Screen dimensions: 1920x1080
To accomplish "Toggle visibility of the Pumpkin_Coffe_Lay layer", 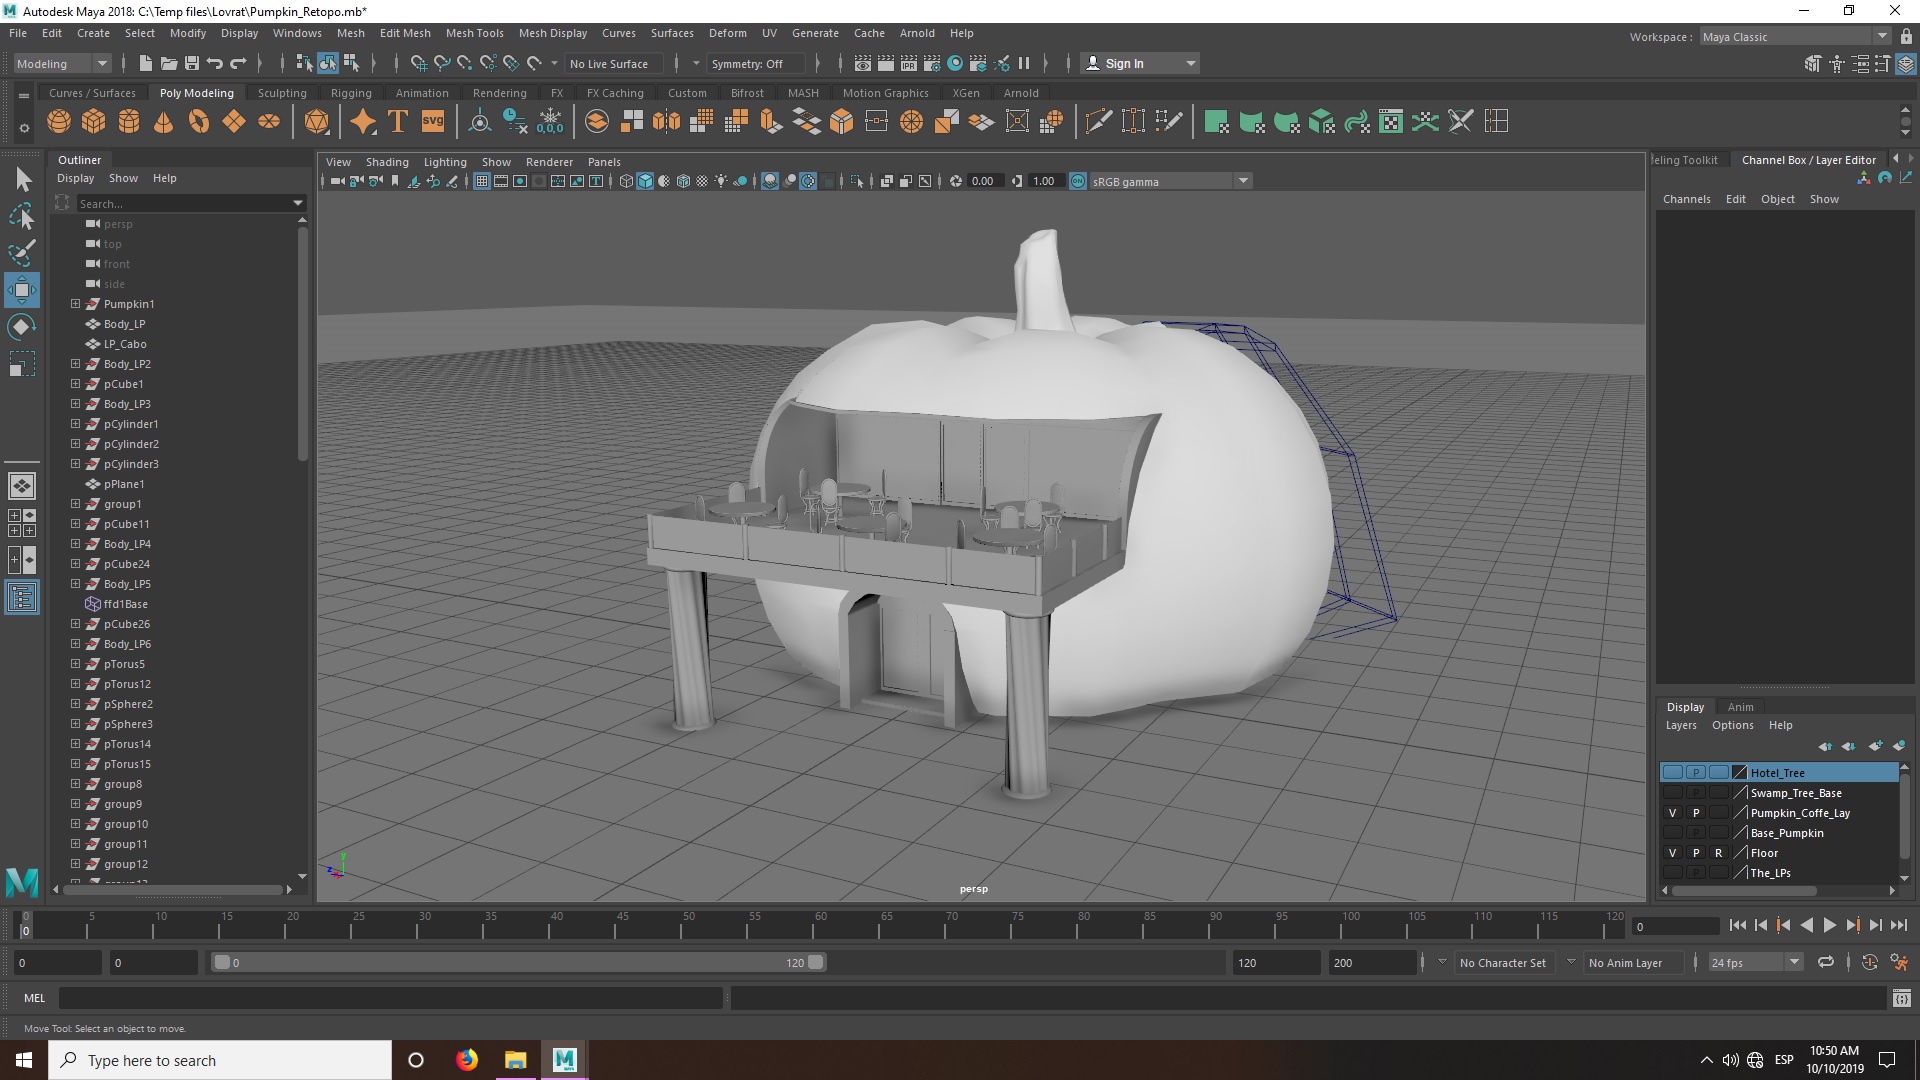I will click(1672, 813).
